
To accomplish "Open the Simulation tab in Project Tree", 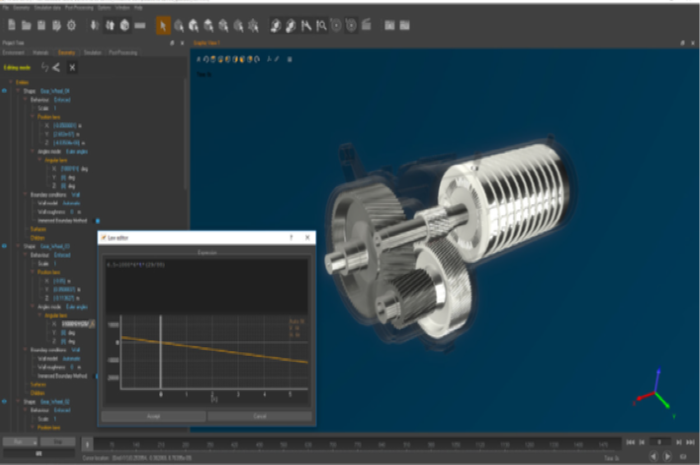I will coord(92,54).
